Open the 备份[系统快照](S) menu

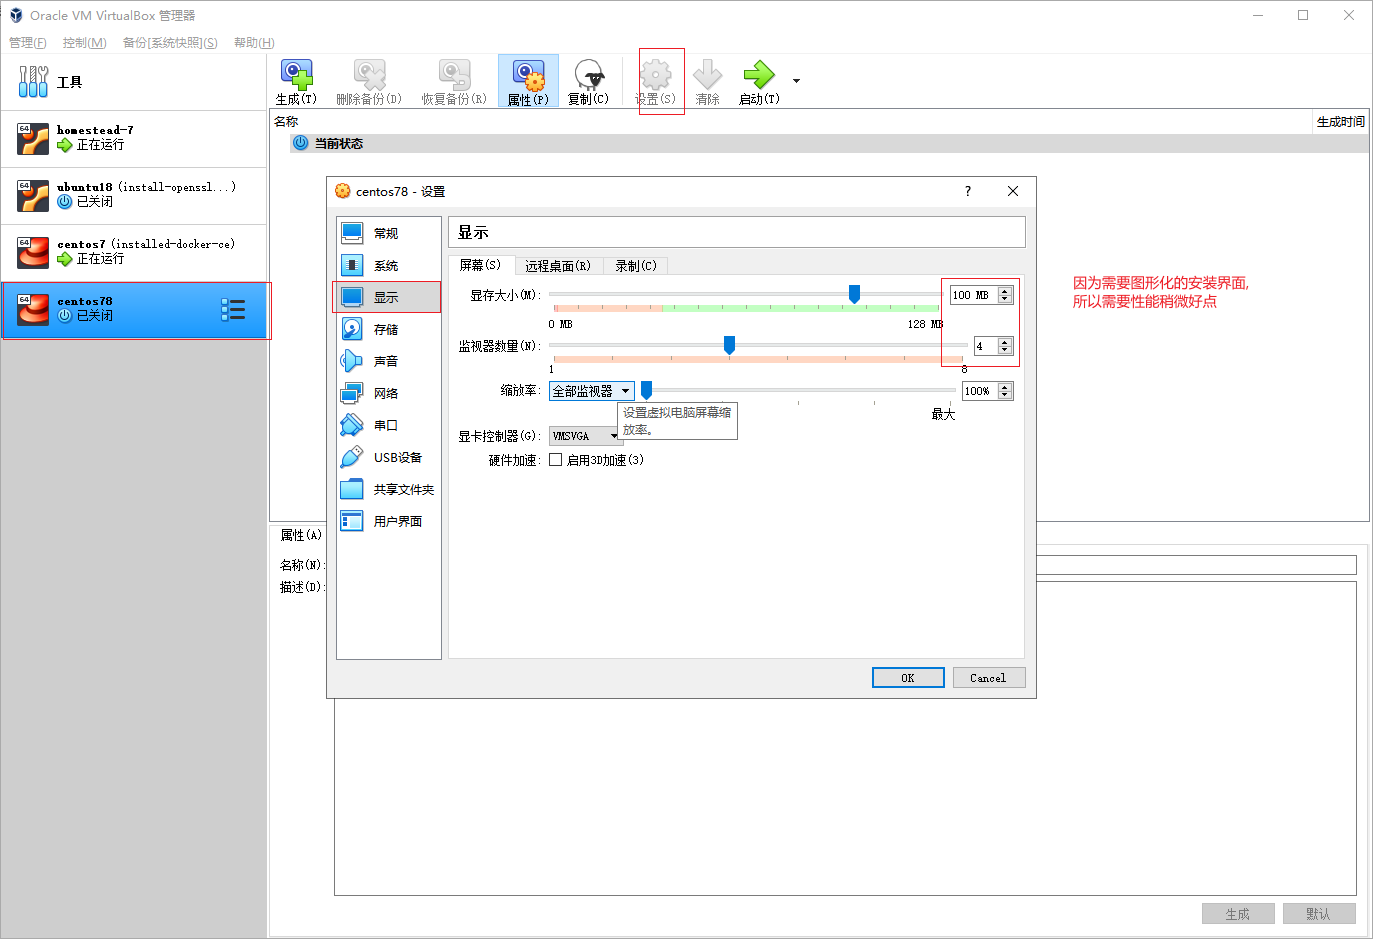(x=170, y=43)
